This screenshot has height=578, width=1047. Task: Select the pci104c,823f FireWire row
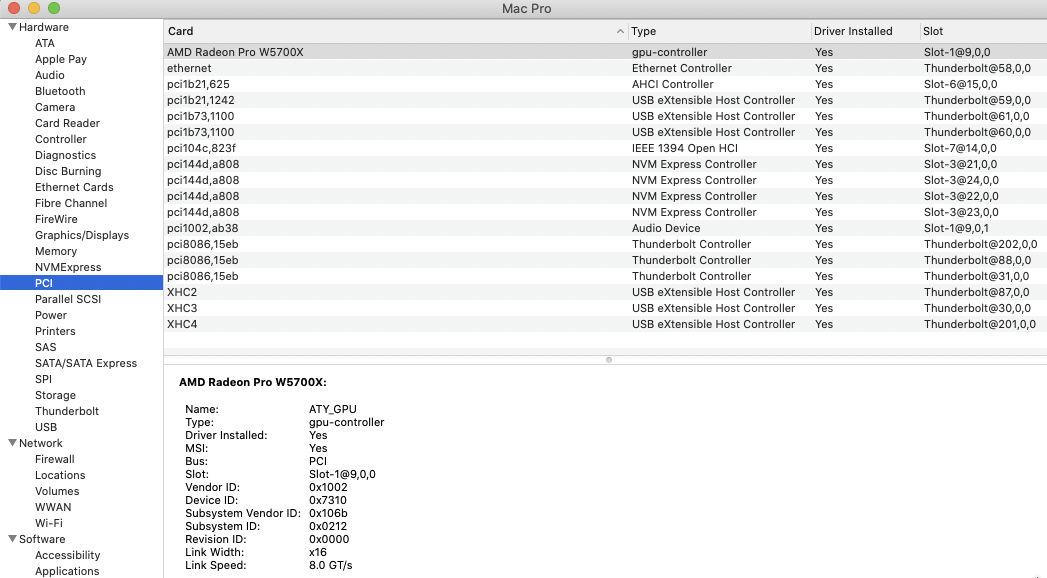point(605,148)
